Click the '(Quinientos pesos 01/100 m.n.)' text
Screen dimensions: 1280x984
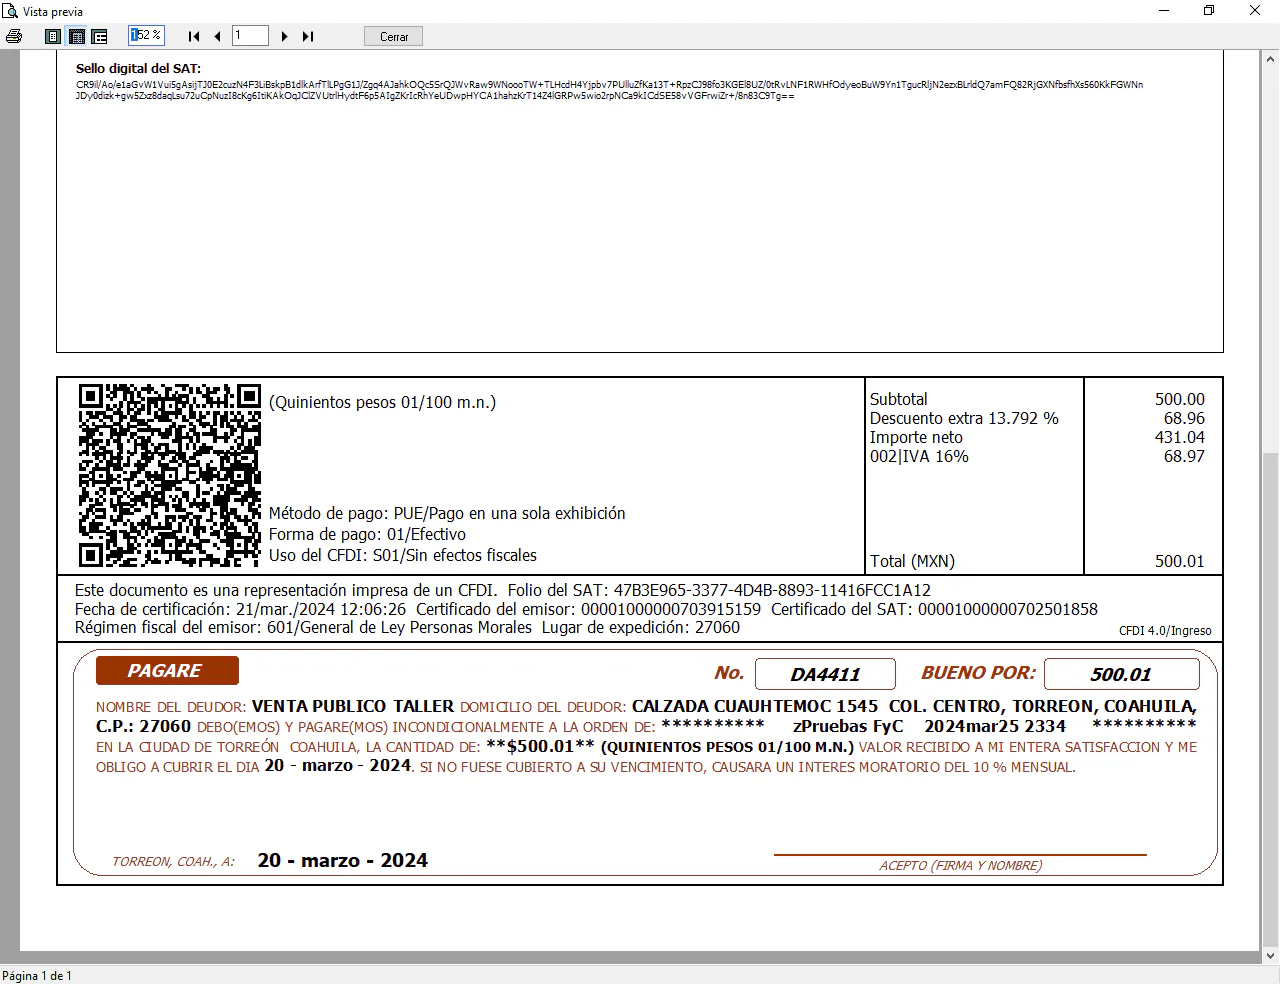382,402
